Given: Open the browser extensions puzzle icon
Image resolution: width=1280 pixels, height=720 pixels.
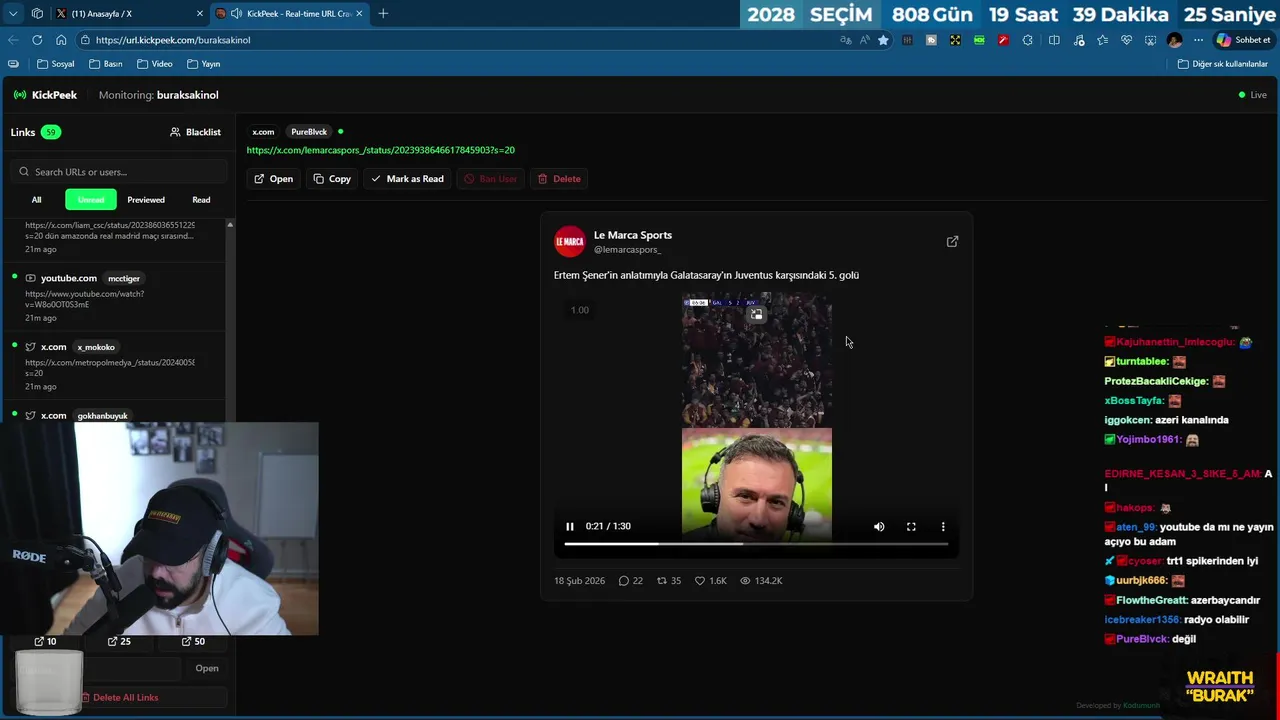Looking at the screenshot, I should tap(1027, 40).
